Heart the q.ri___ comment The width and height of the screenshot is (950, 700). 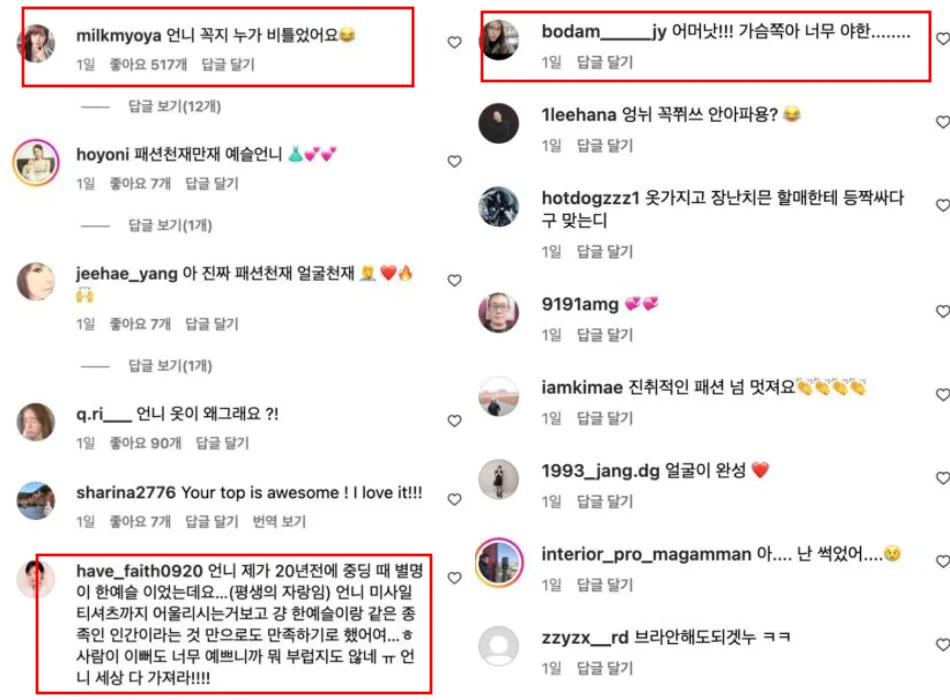454,421
